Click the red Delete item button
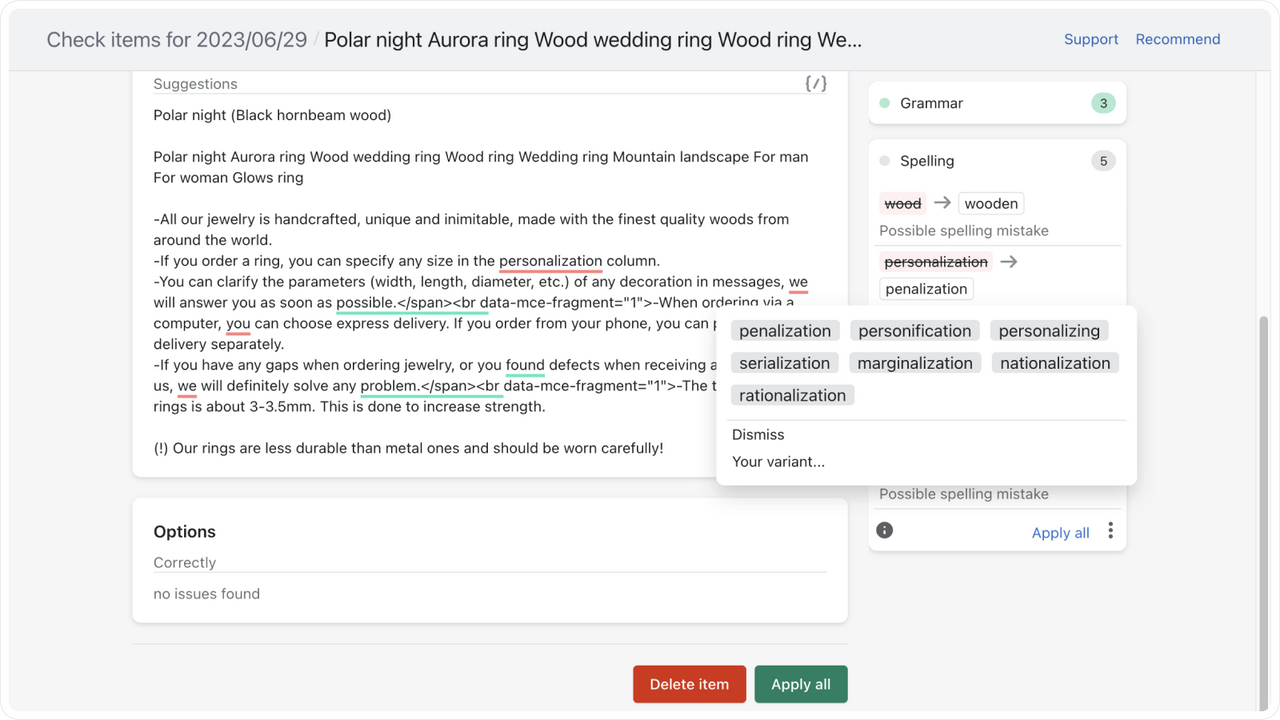 [x=689, y=684]
